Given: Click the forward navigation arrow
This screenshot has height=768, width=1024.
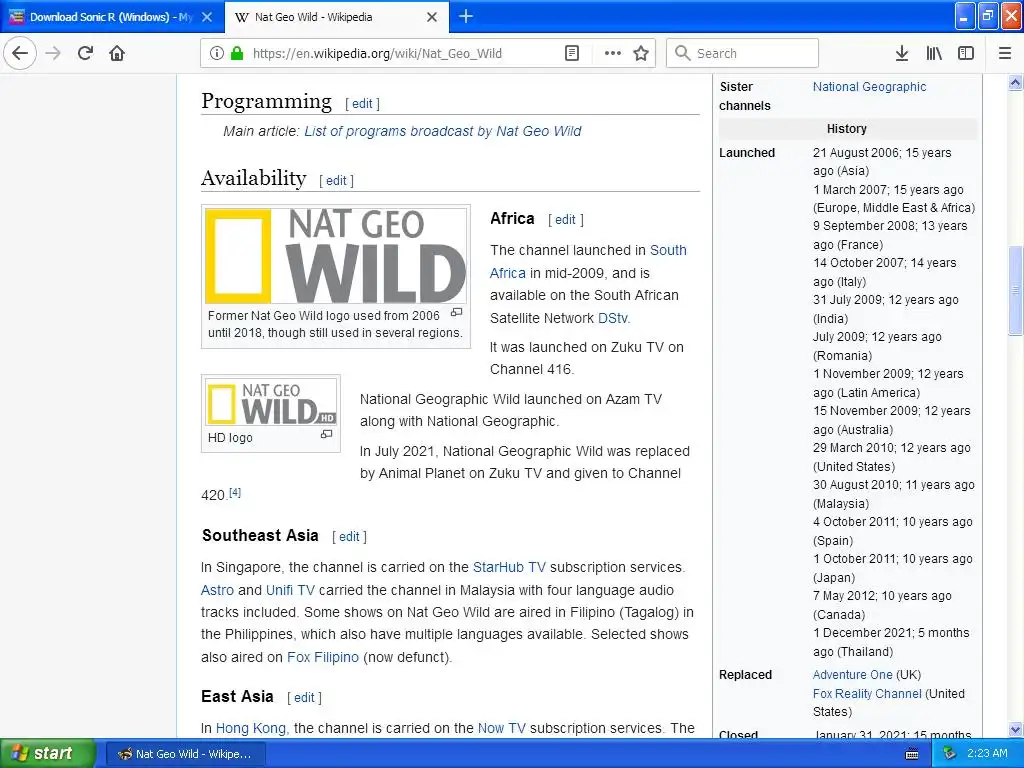Looking at the screenshot, I should point(53,53).
